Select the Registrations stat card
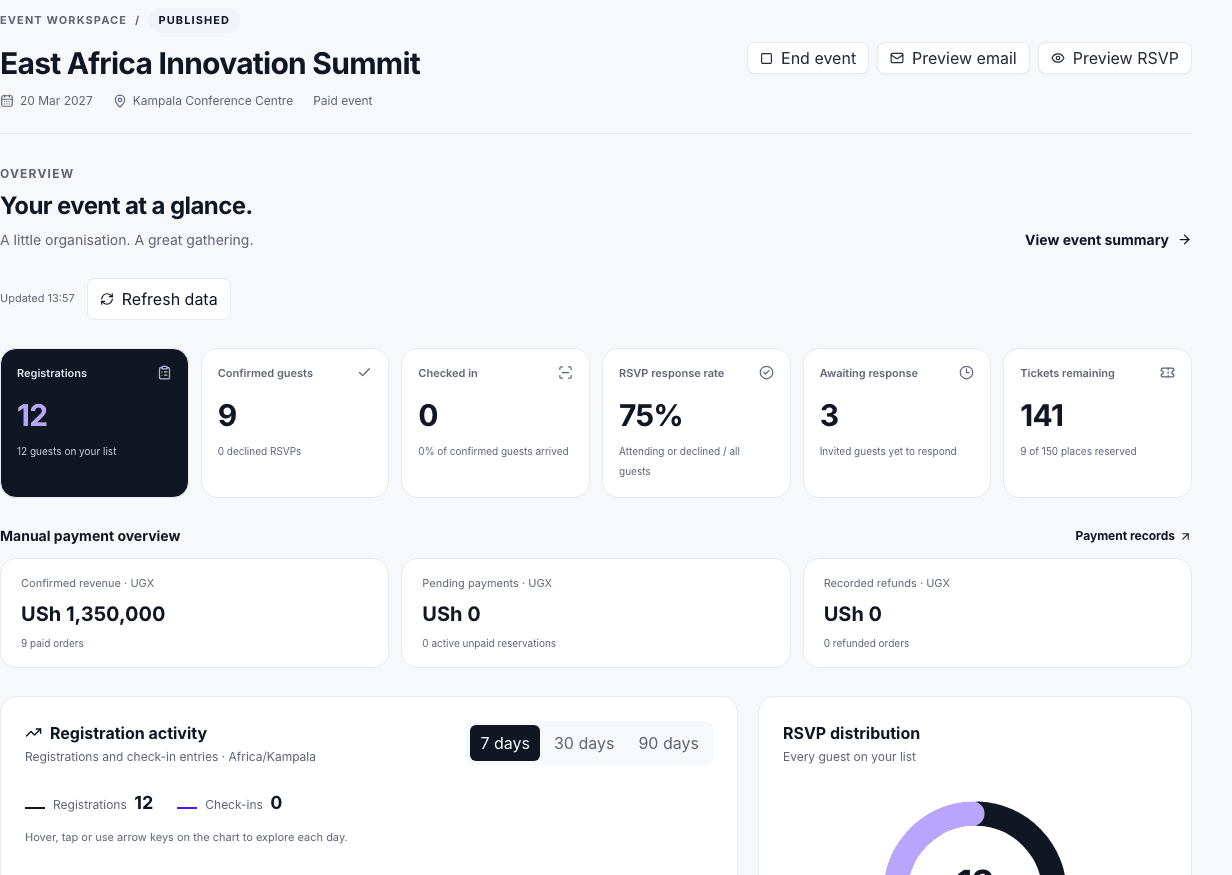Screen dimensions: 1232x875 click(94, 423)
